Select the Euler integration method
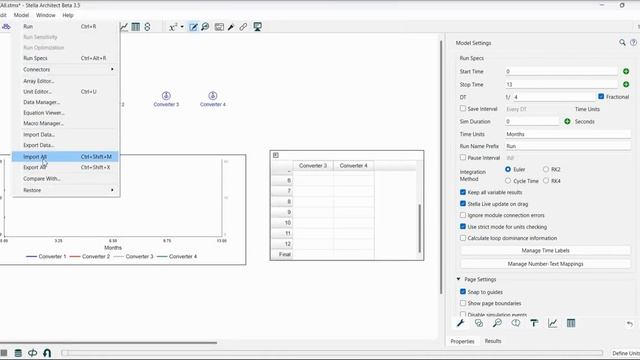The height and width of the screenshot is (360, 640). [508, 169]
